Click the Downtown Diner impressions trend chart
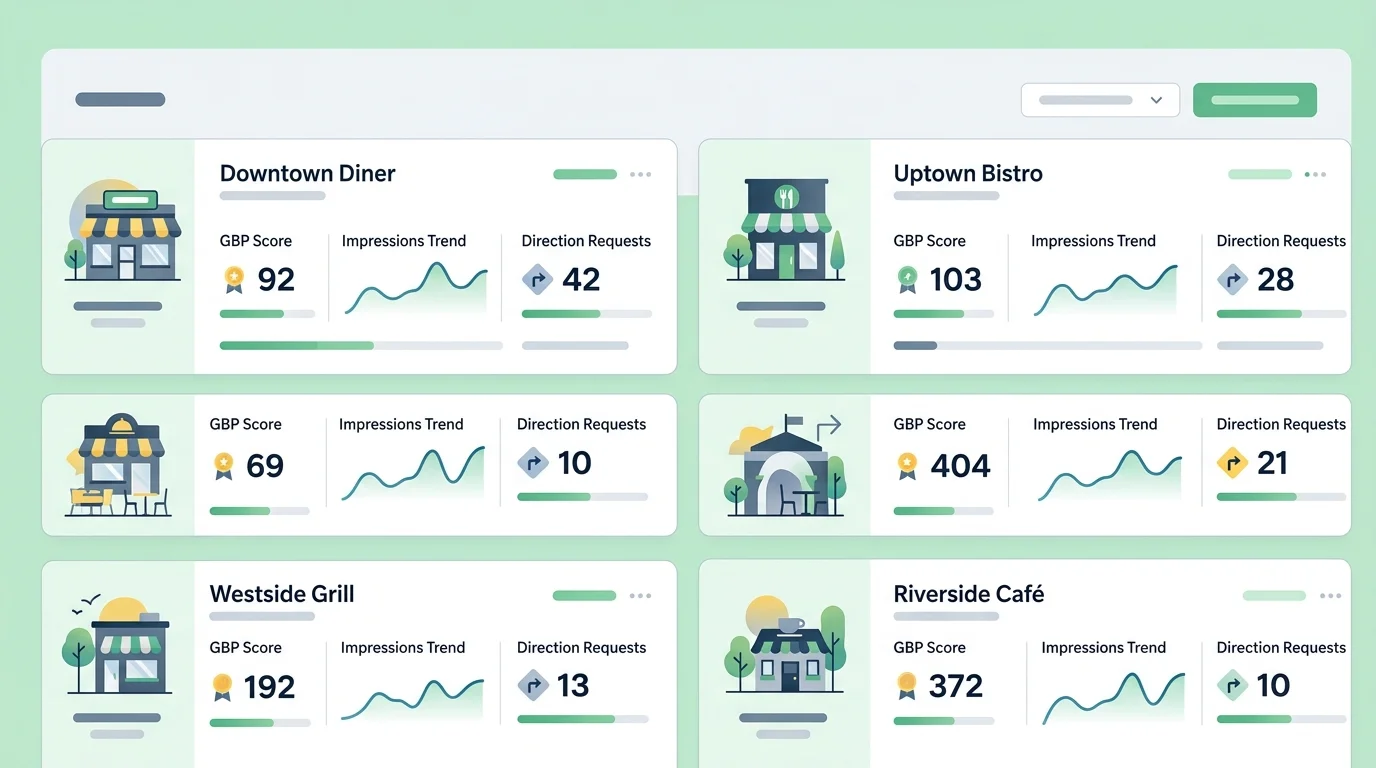The width and height of the screenshot is (1376, 768). click(416, 289)
